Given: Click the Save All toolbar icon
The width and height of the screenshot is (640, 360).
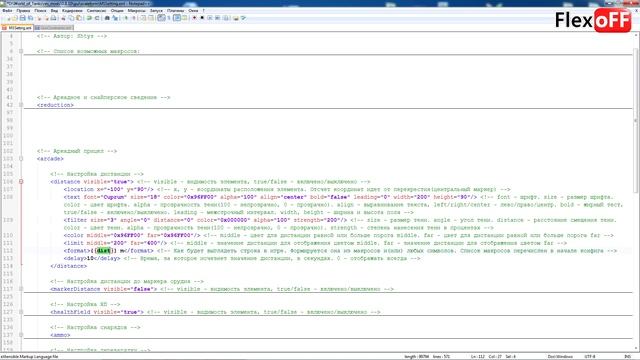Looking at the screenshot, I should point(30,18).
